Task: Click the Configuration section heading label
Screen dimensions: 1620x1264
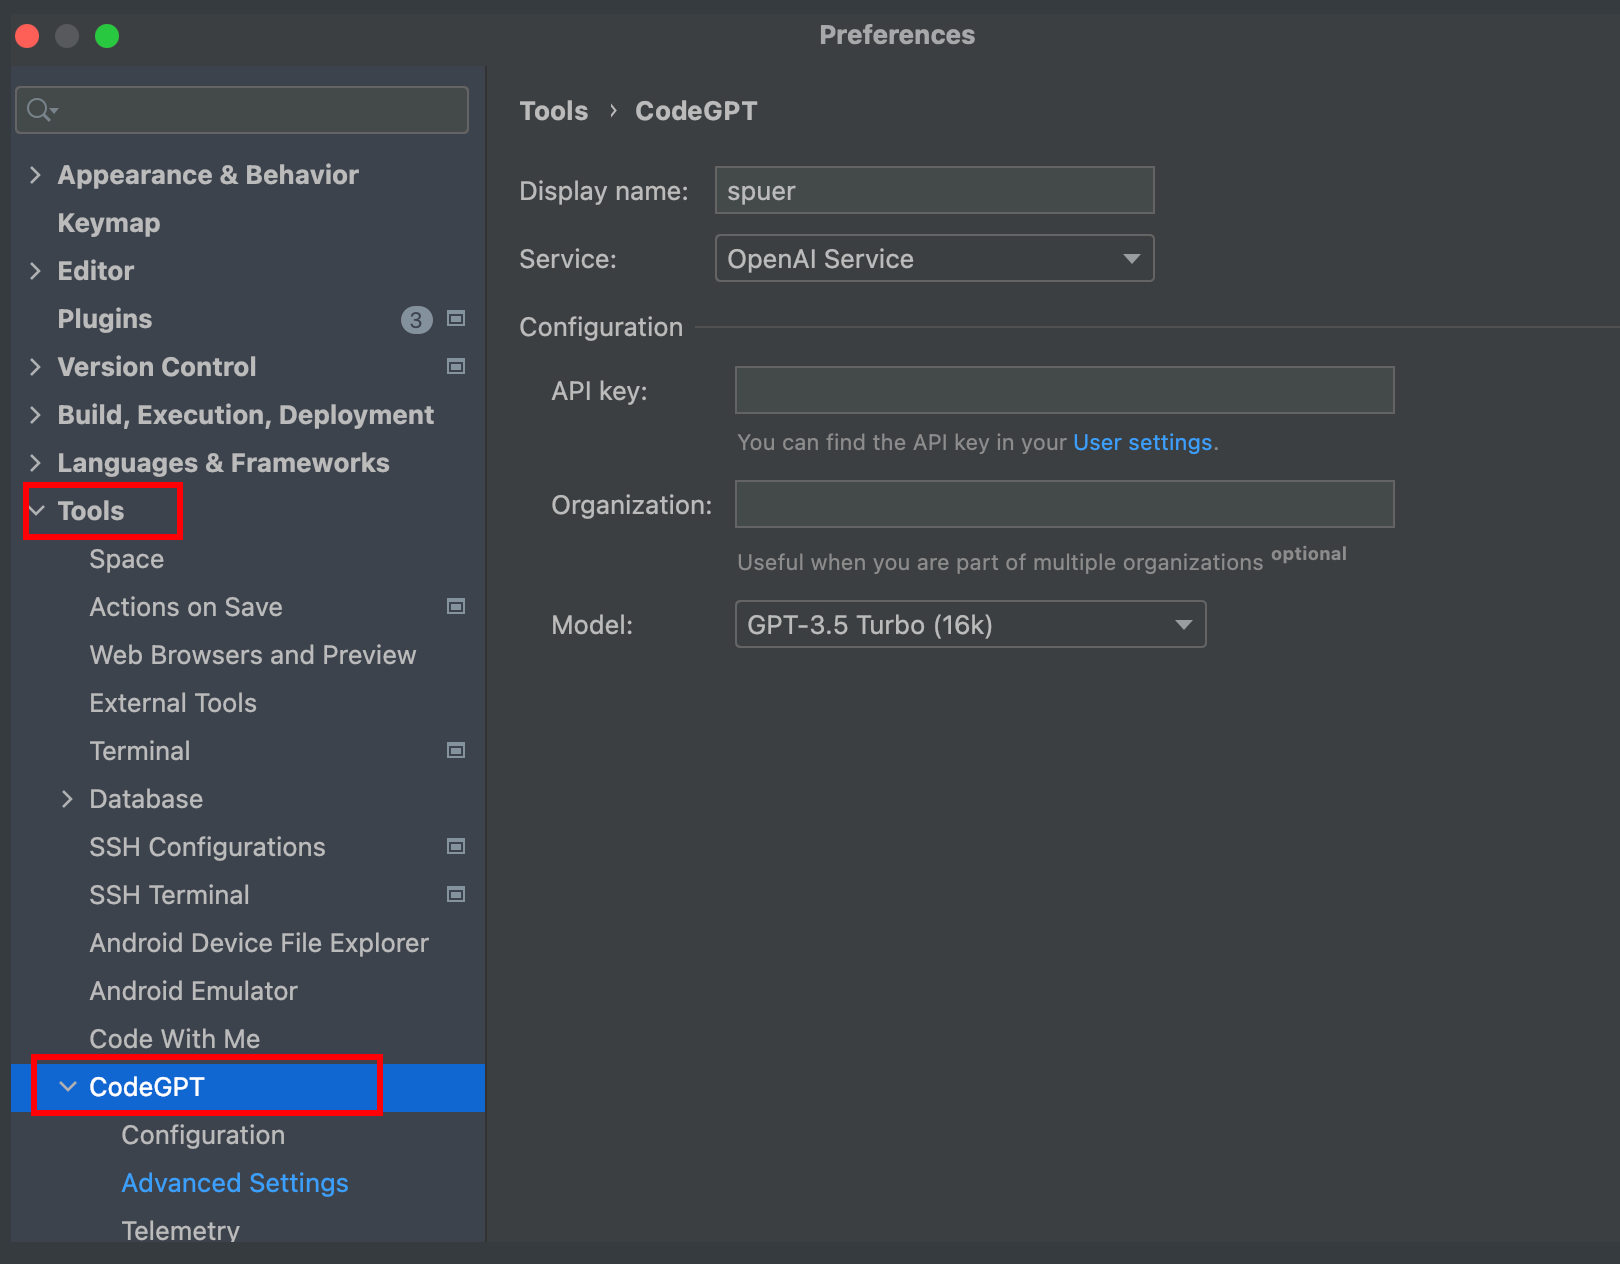Action: [x=601, y=327]
